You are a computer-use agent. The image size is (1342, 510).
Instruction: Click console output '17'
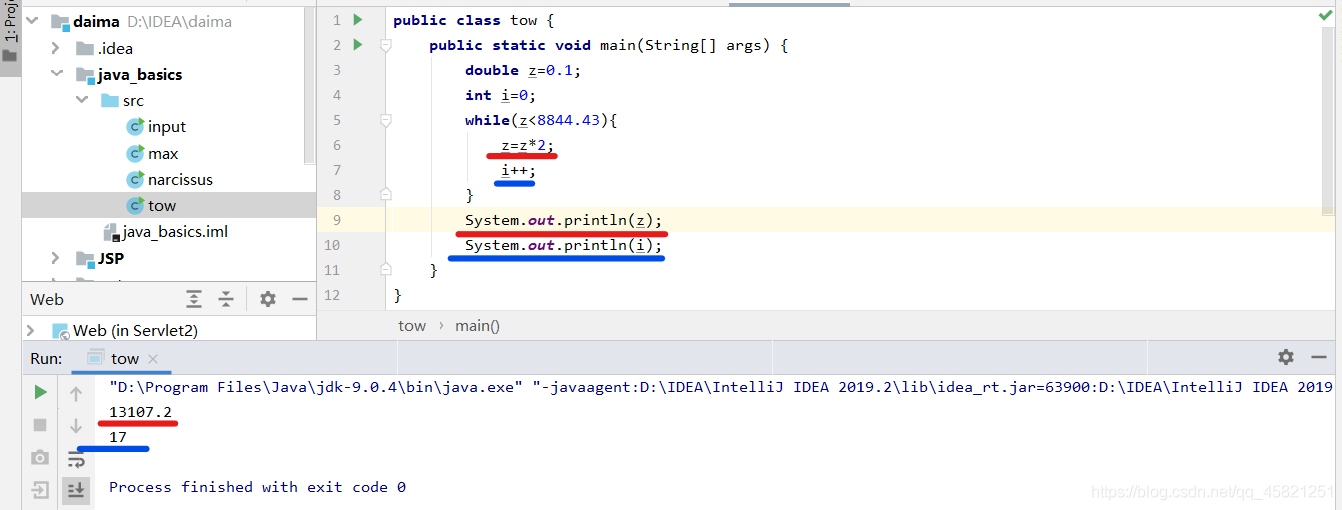pos(118,437)
